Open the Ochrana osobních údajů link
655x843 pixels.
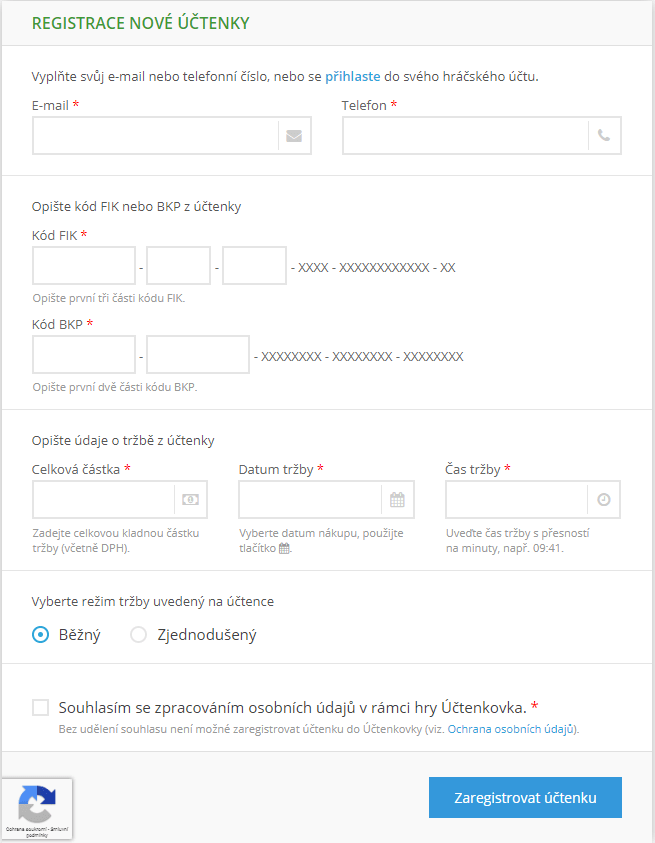[x=511, y=730]
